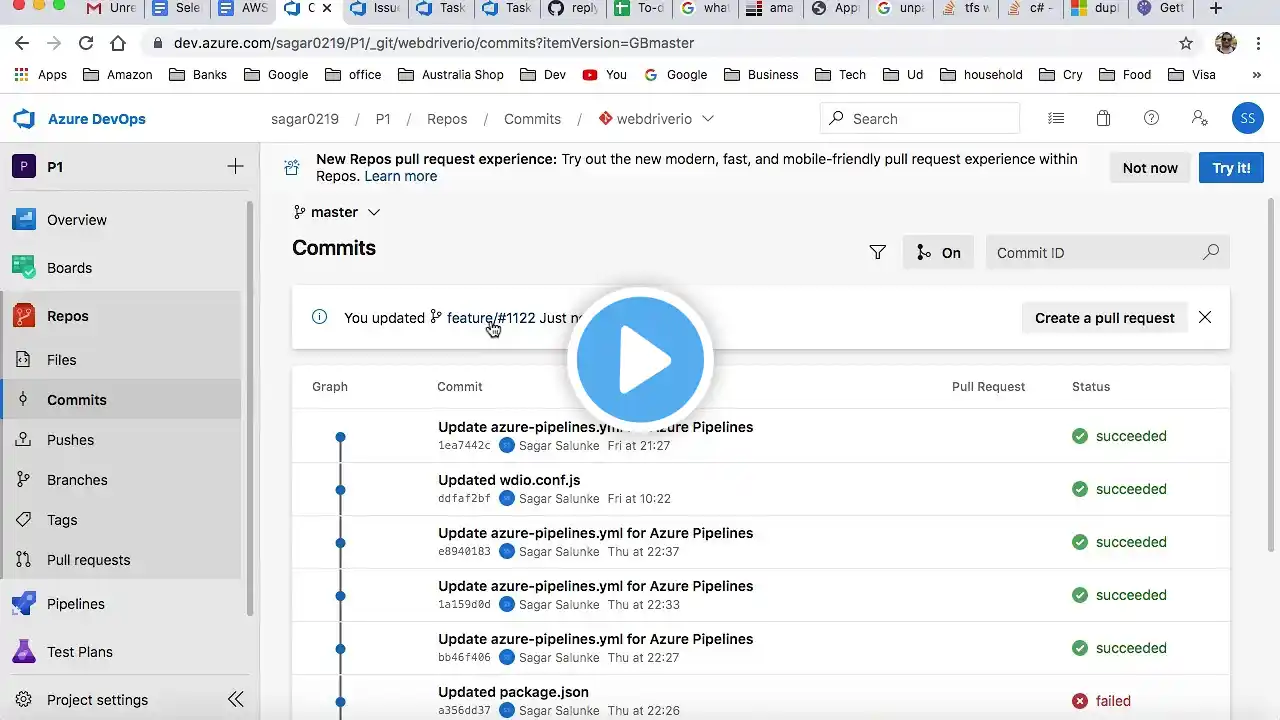The width and height of the screenshot is (1280, 720).
Task: Select Pushes in the sidebar
Action: coord(121,439)
